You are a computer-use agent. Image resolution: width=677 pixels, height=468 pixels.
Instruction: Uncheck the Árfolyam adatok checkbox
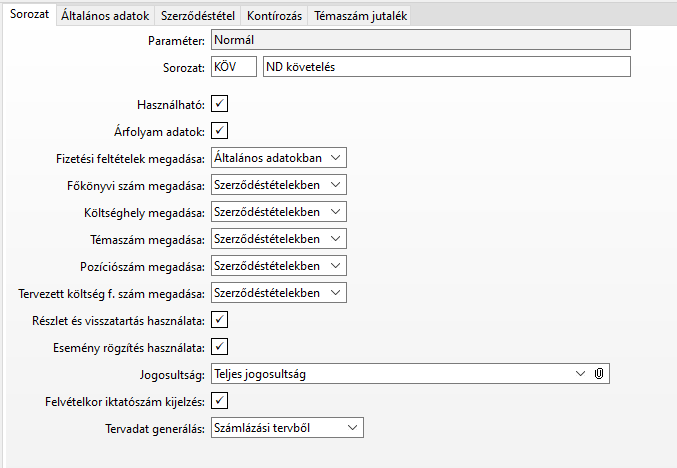tap(219, 130)
